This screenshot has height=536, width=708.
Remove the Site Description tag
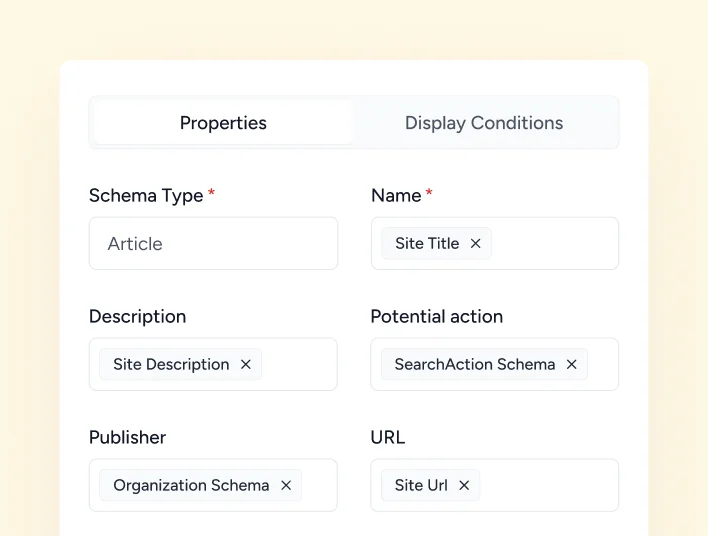pos(246,364)
